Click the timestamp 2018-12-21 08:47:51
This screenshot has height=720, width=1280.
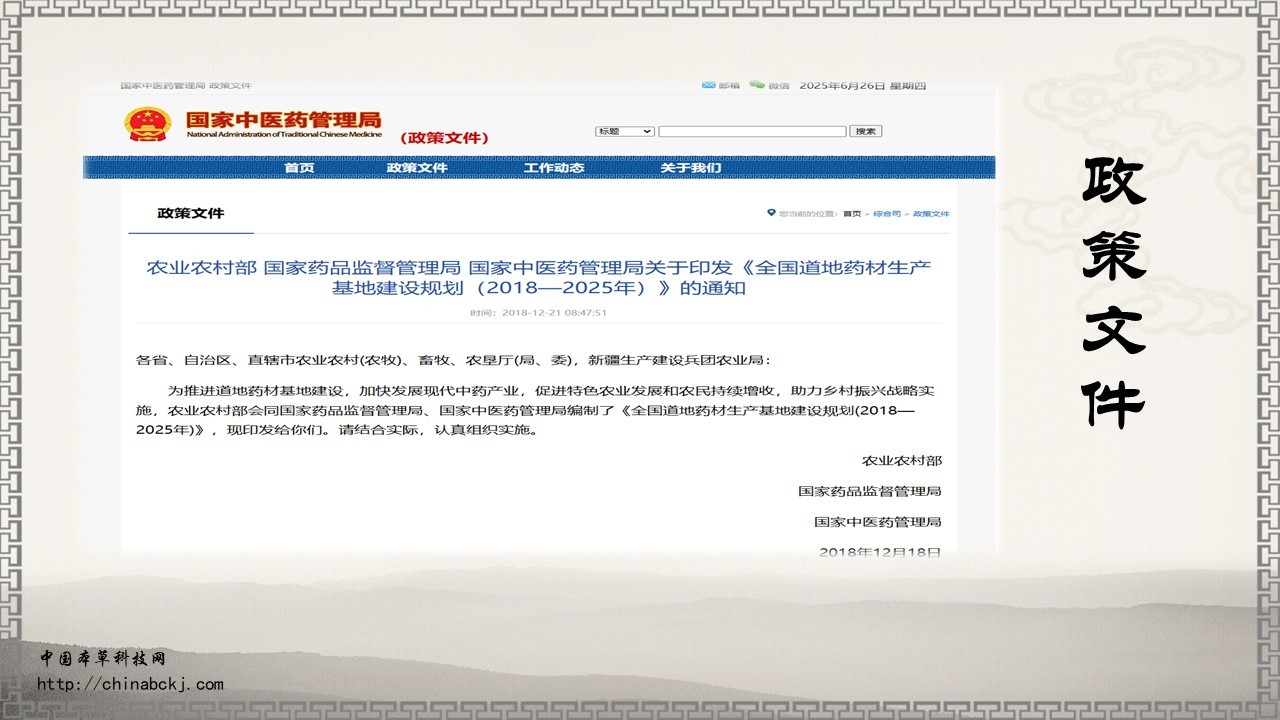539,312
